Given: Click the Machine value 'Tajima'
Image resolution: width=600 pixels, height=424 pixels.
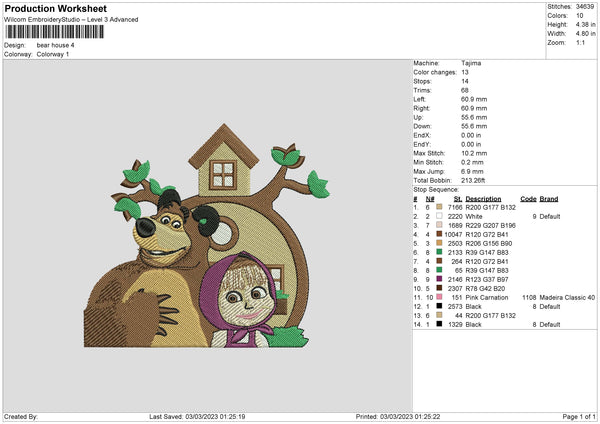Looking at the screenshot, I should (x=471, y=63).
